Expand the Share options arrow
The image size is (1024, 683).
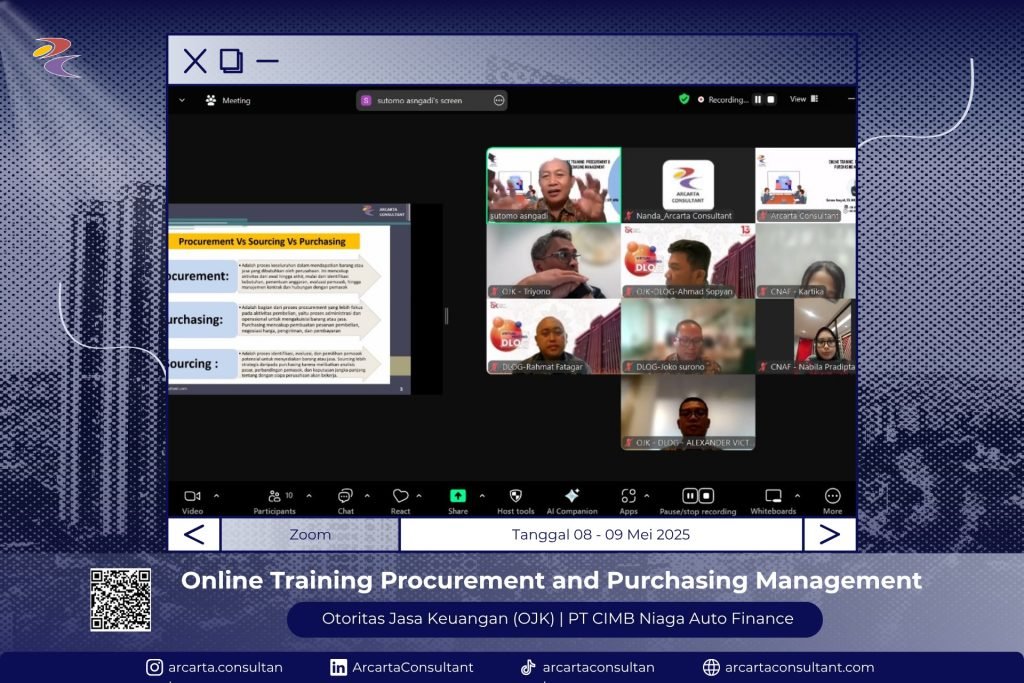482,495
